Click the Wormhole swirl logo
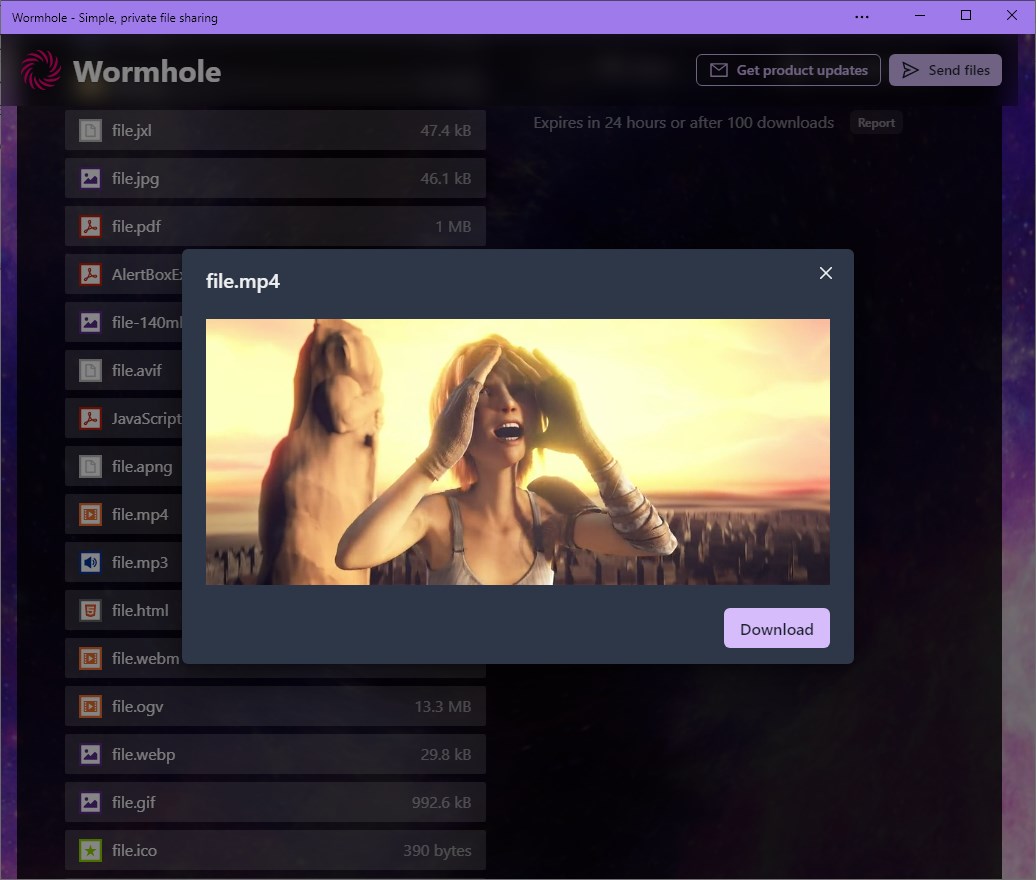 tap(41, 70)
